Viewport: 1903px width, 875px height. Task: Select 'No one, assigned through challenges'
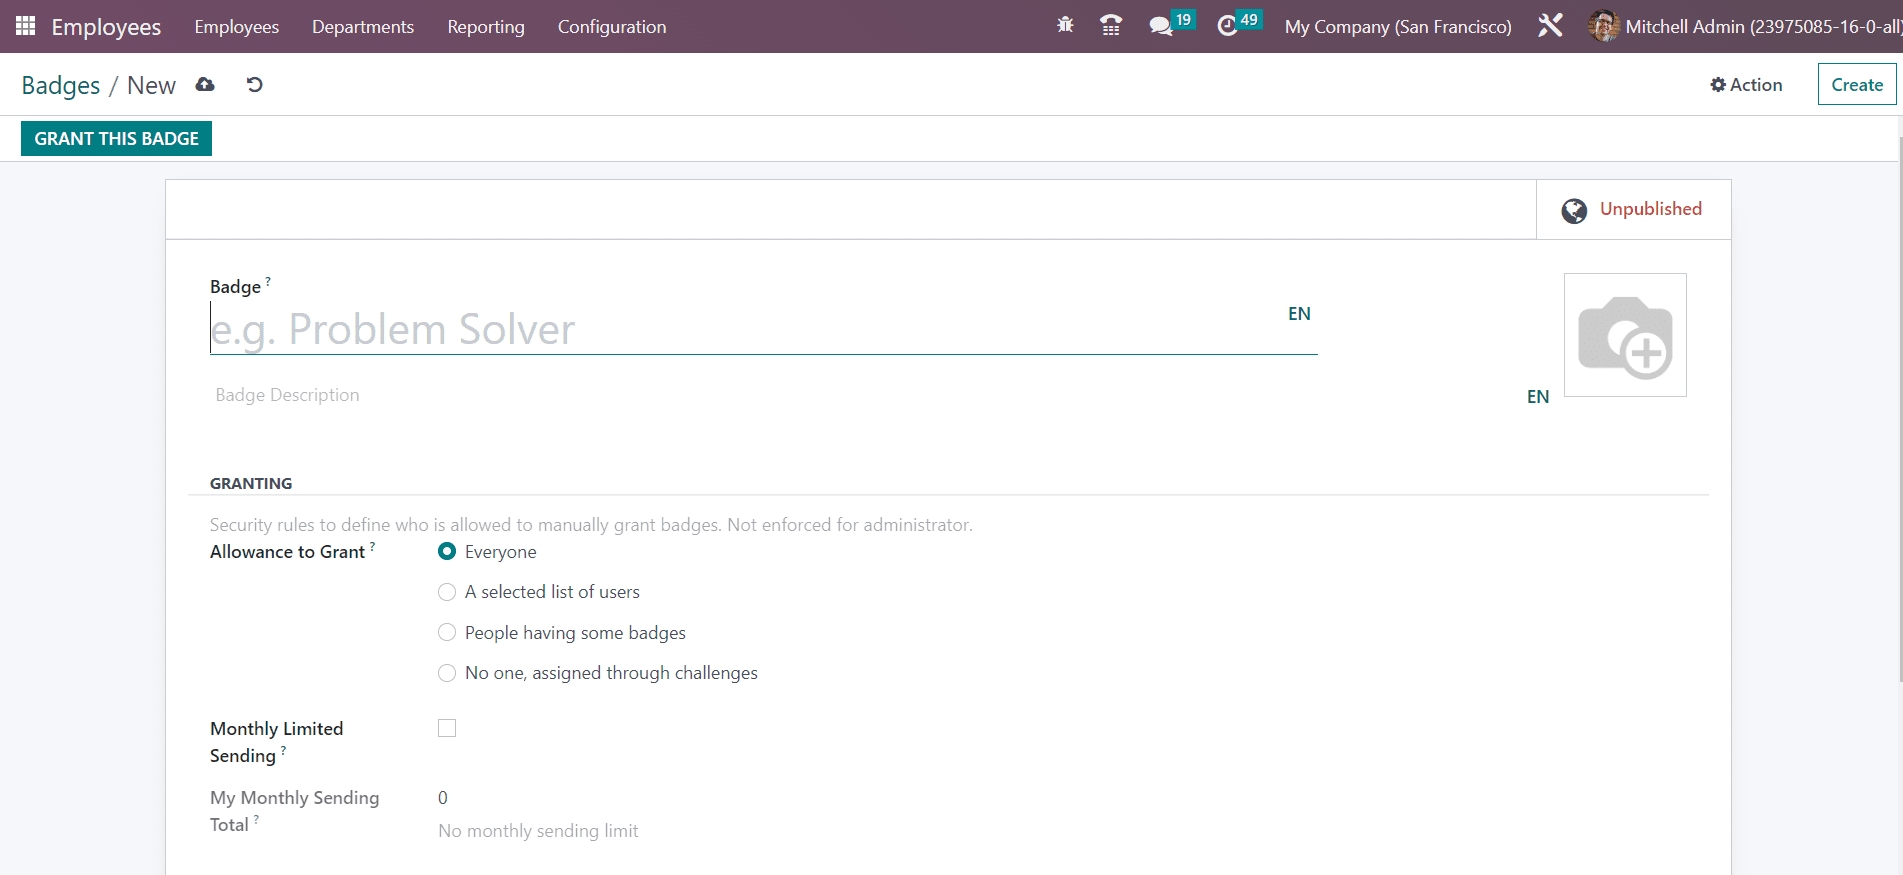[447, 673]
